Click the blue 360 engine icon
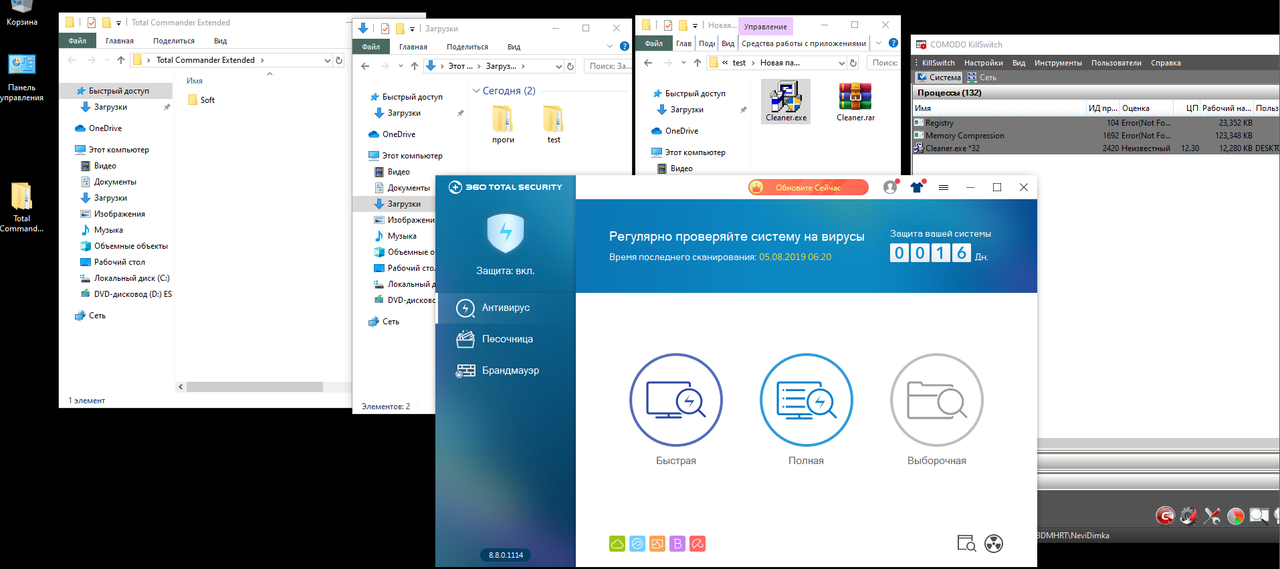 [x=637, y=543]
